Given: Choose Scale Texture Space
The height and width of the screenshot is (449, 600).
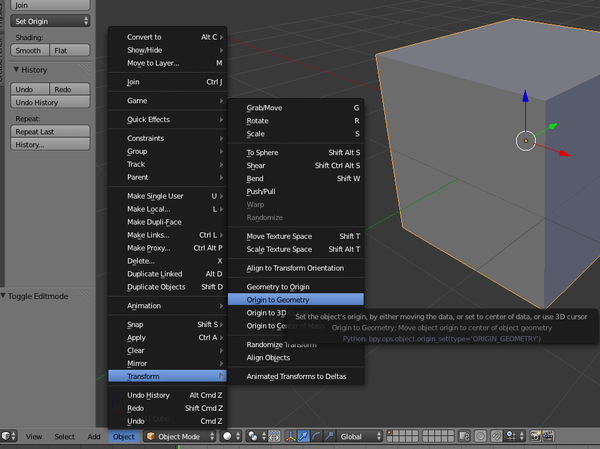Looking at the screenshot, I should pos(296,249).
